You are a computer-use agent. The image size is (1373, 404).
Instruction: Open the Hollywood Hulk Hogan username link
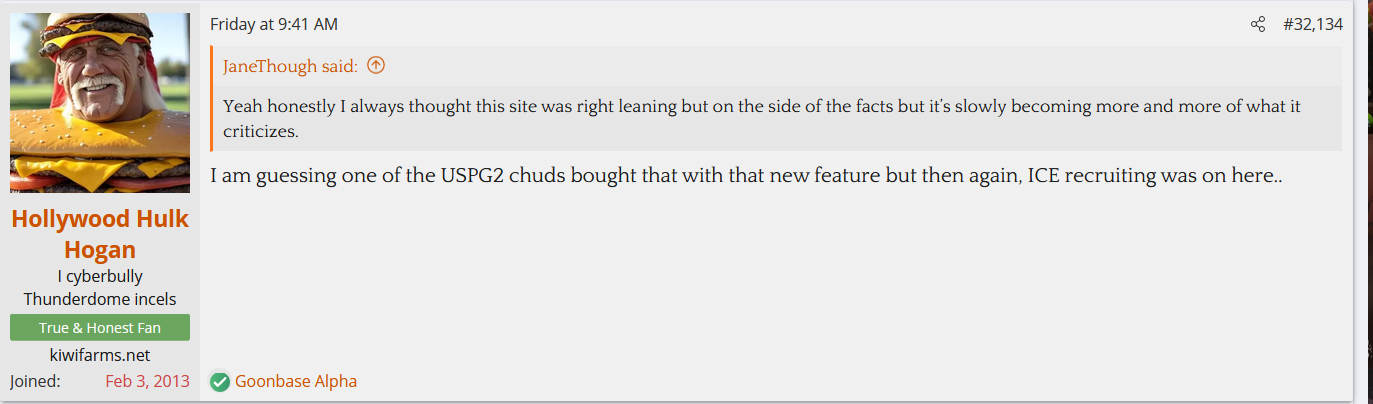[x=100, y=234]
